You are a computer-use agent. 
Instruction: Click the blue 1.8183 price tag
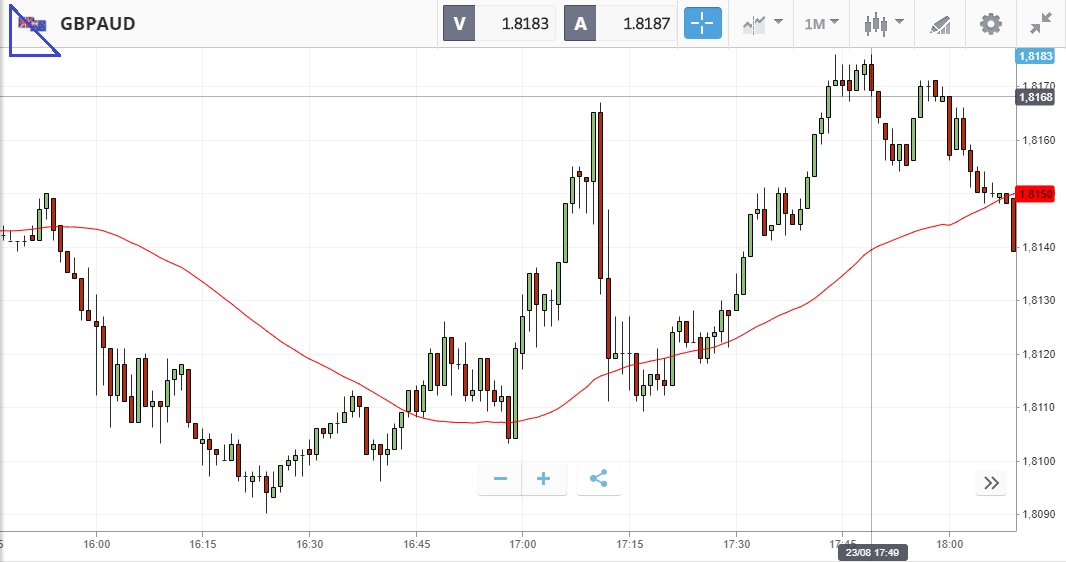click(x=1036, y=57)
